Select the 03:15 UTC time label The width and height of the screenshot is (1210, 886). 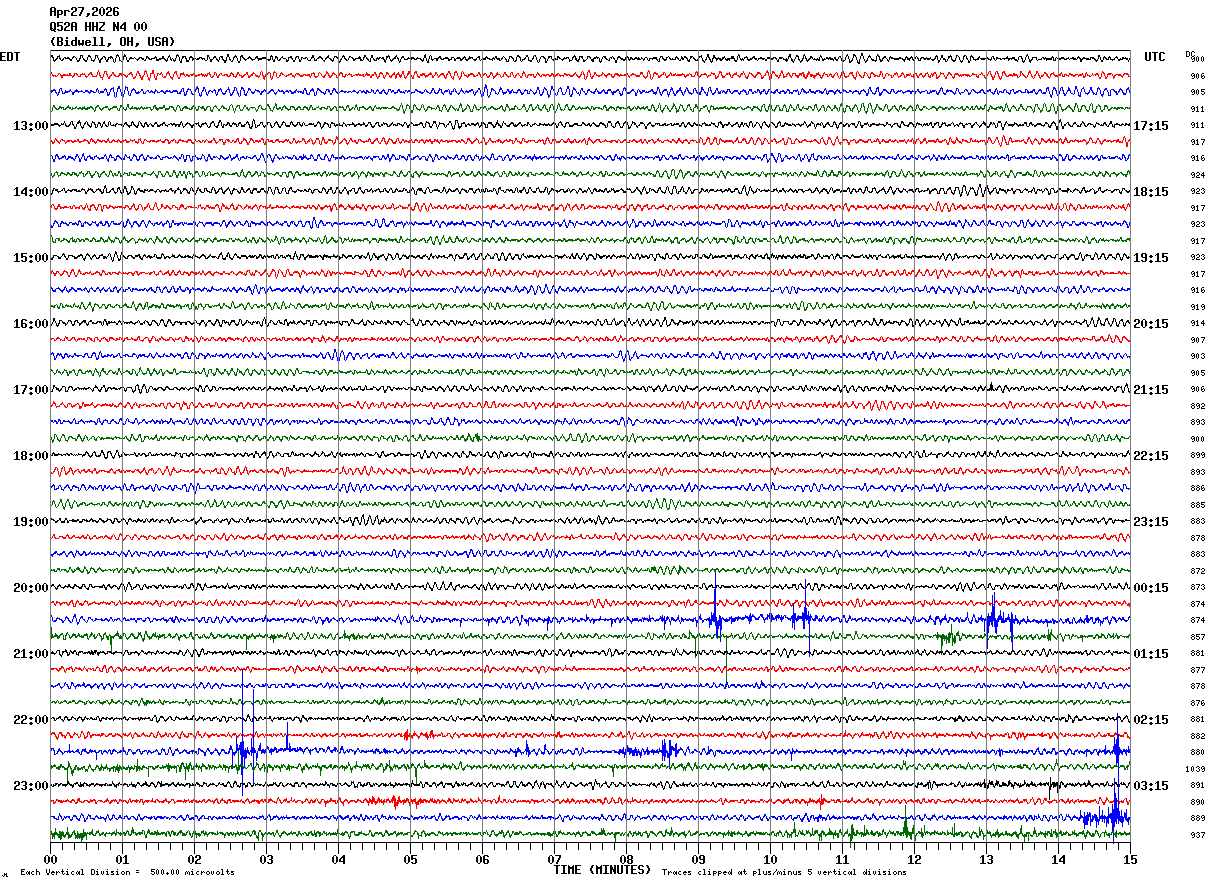[1151, 786]
